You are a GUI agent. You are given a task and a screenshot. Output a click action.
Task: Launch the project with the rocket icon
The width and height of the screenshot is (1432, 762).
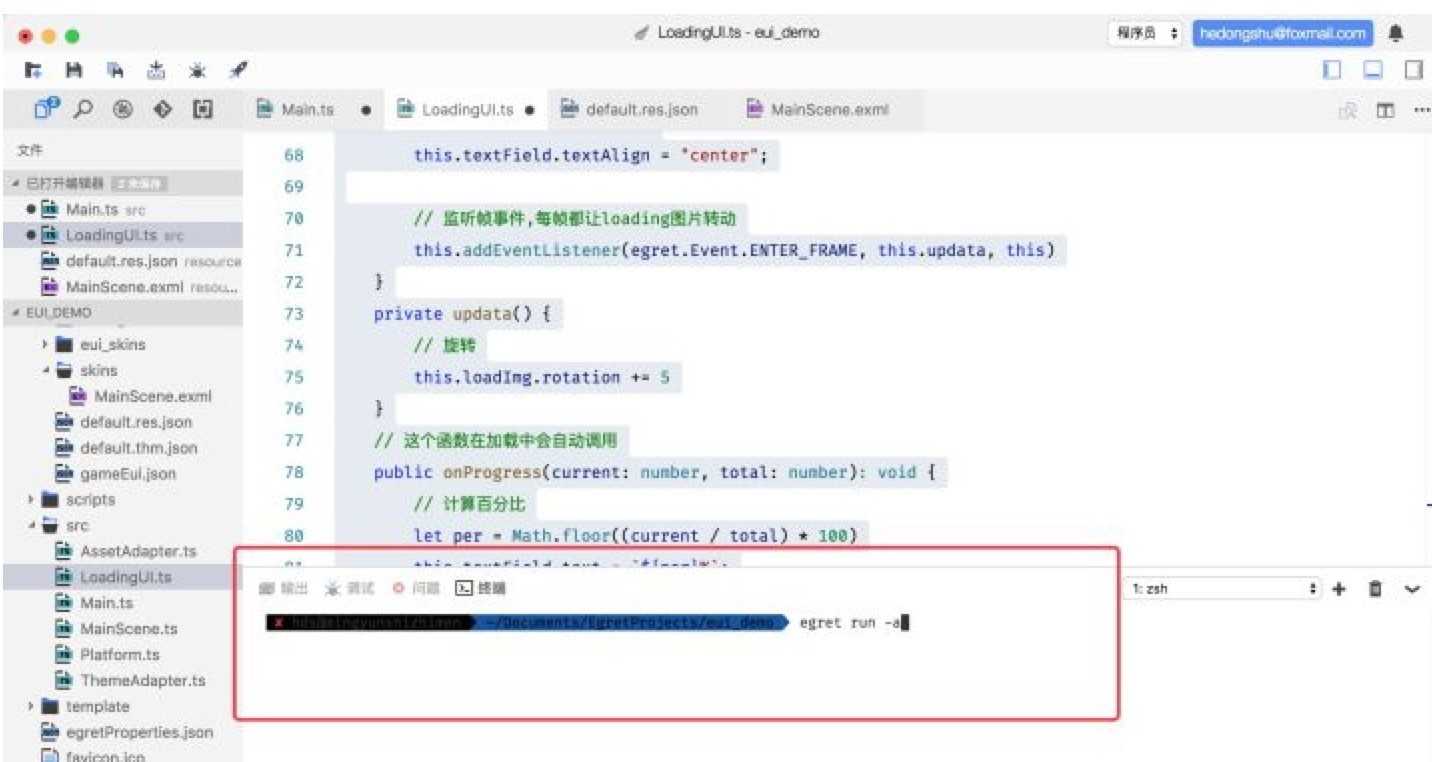238,70
